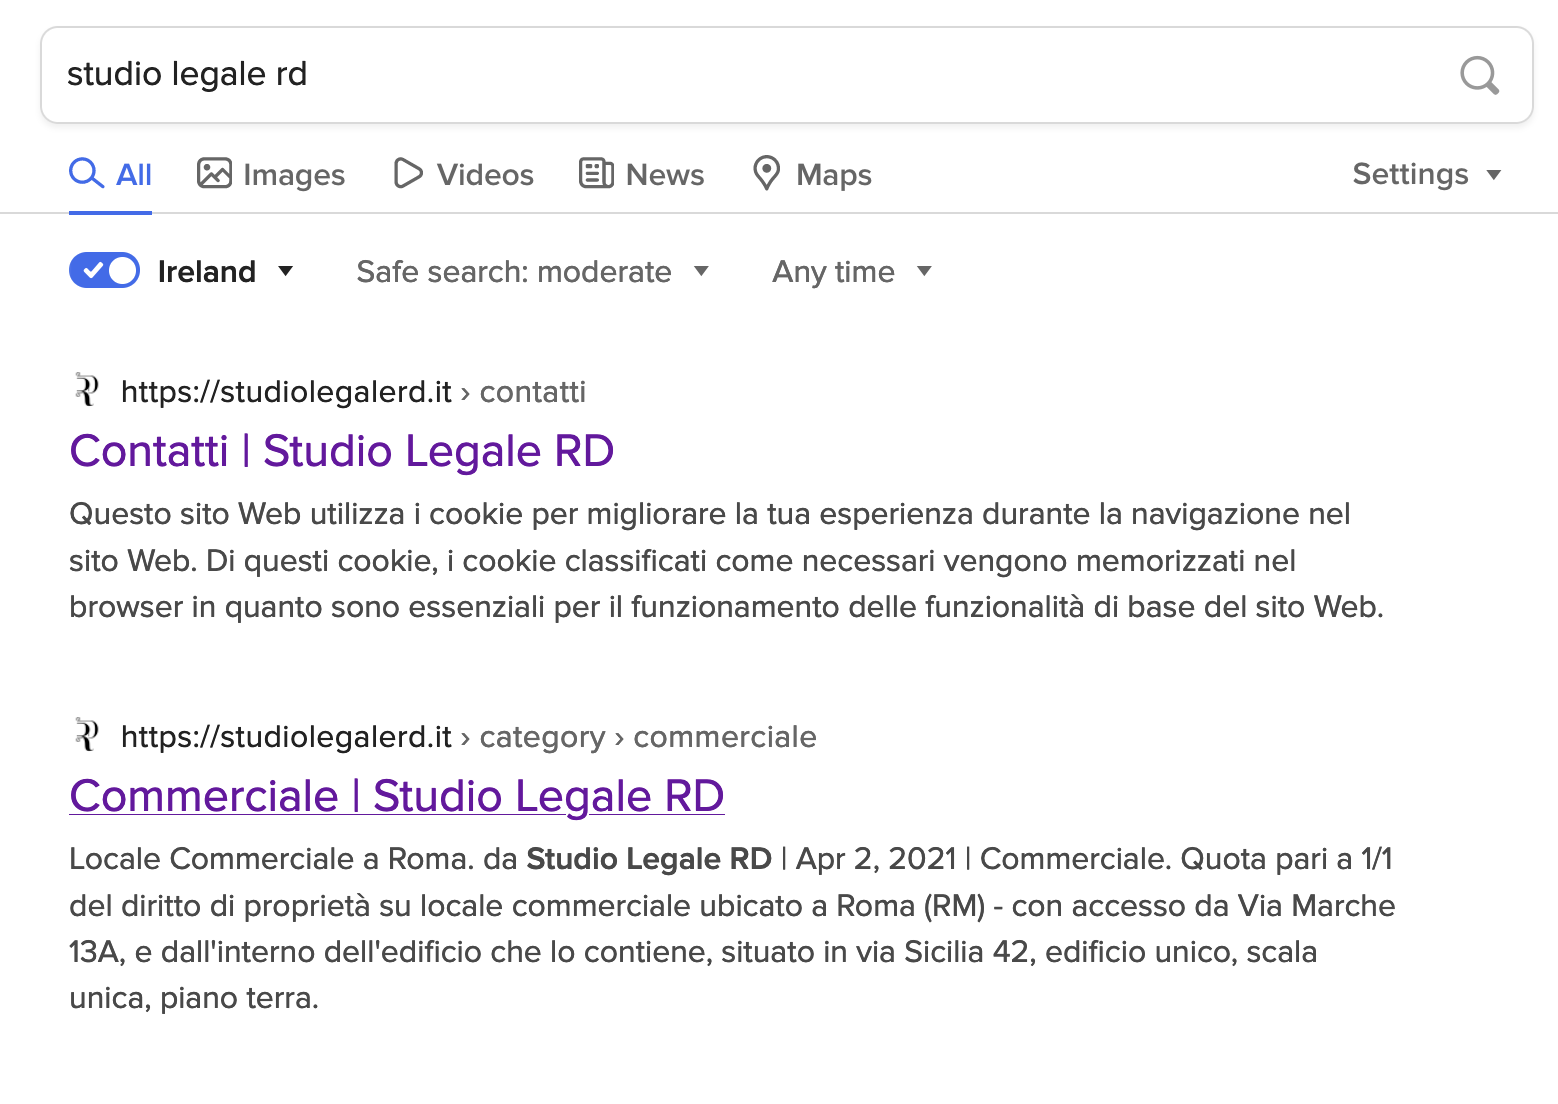The height and width of the screenshot is (1104, 1558).
Task: Open the Settings dropdown menu
Action: (x=1426, y=174)
